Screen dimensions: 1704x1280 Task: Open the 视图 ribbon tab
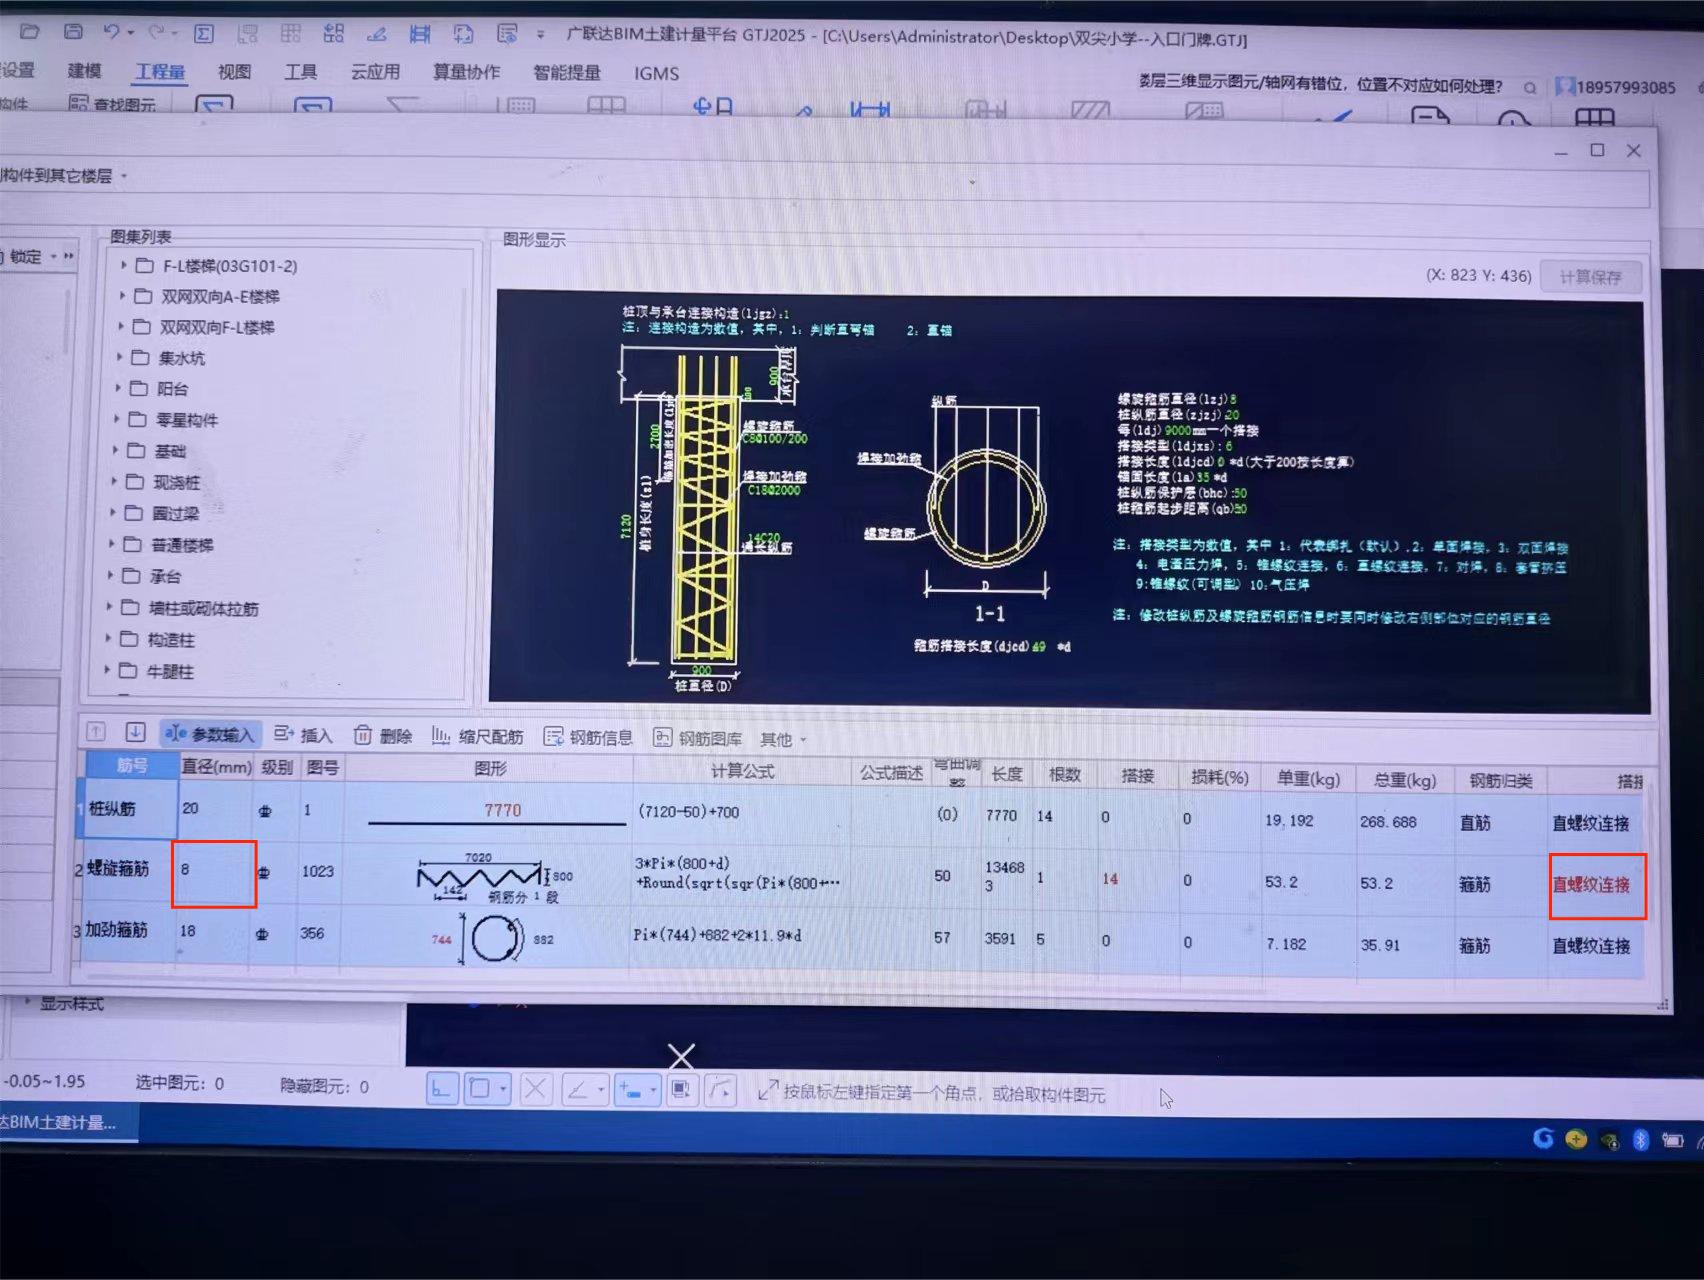tap(234, 71)
